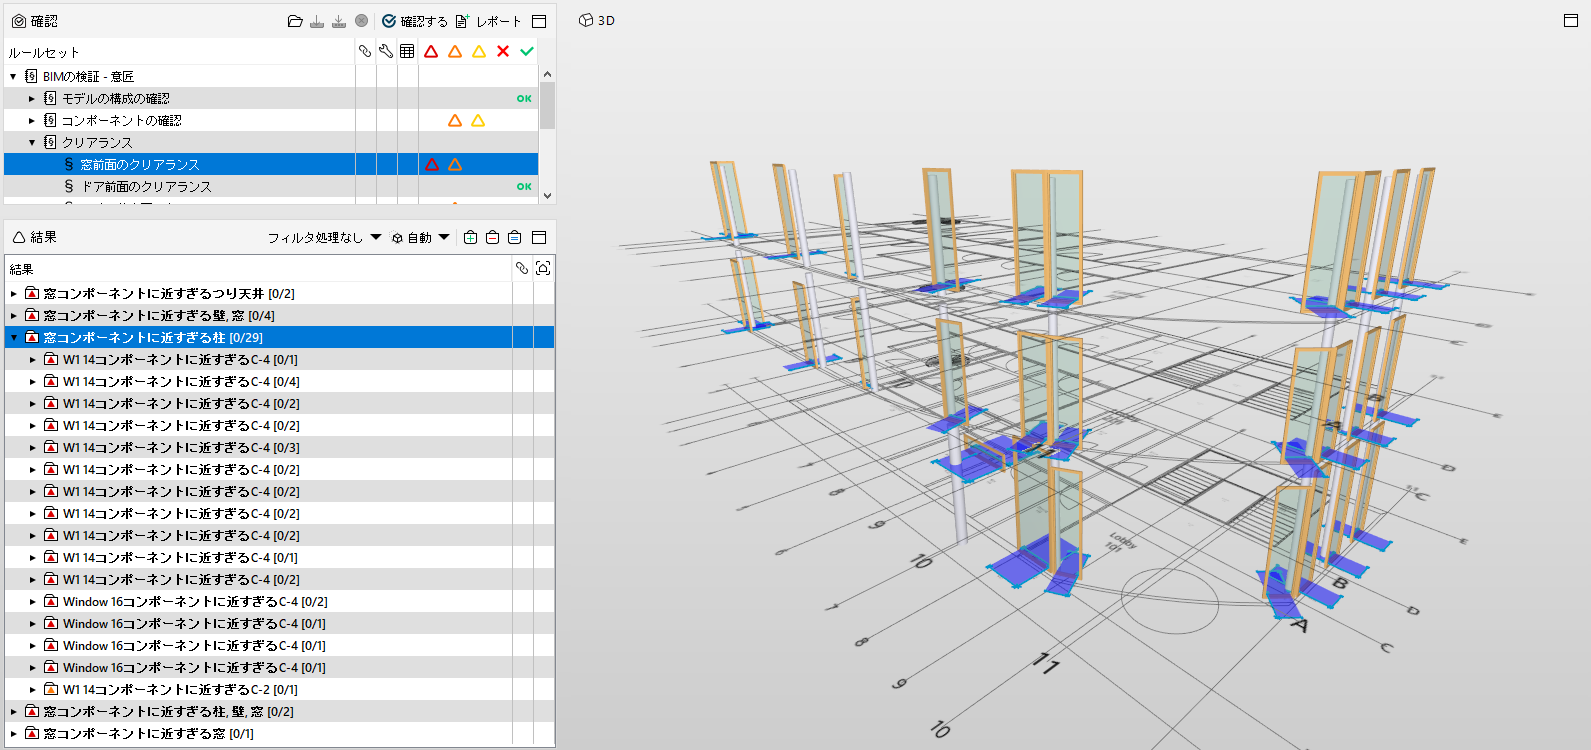Click the zoom-to-selection icon in results header

click(543, 268)
